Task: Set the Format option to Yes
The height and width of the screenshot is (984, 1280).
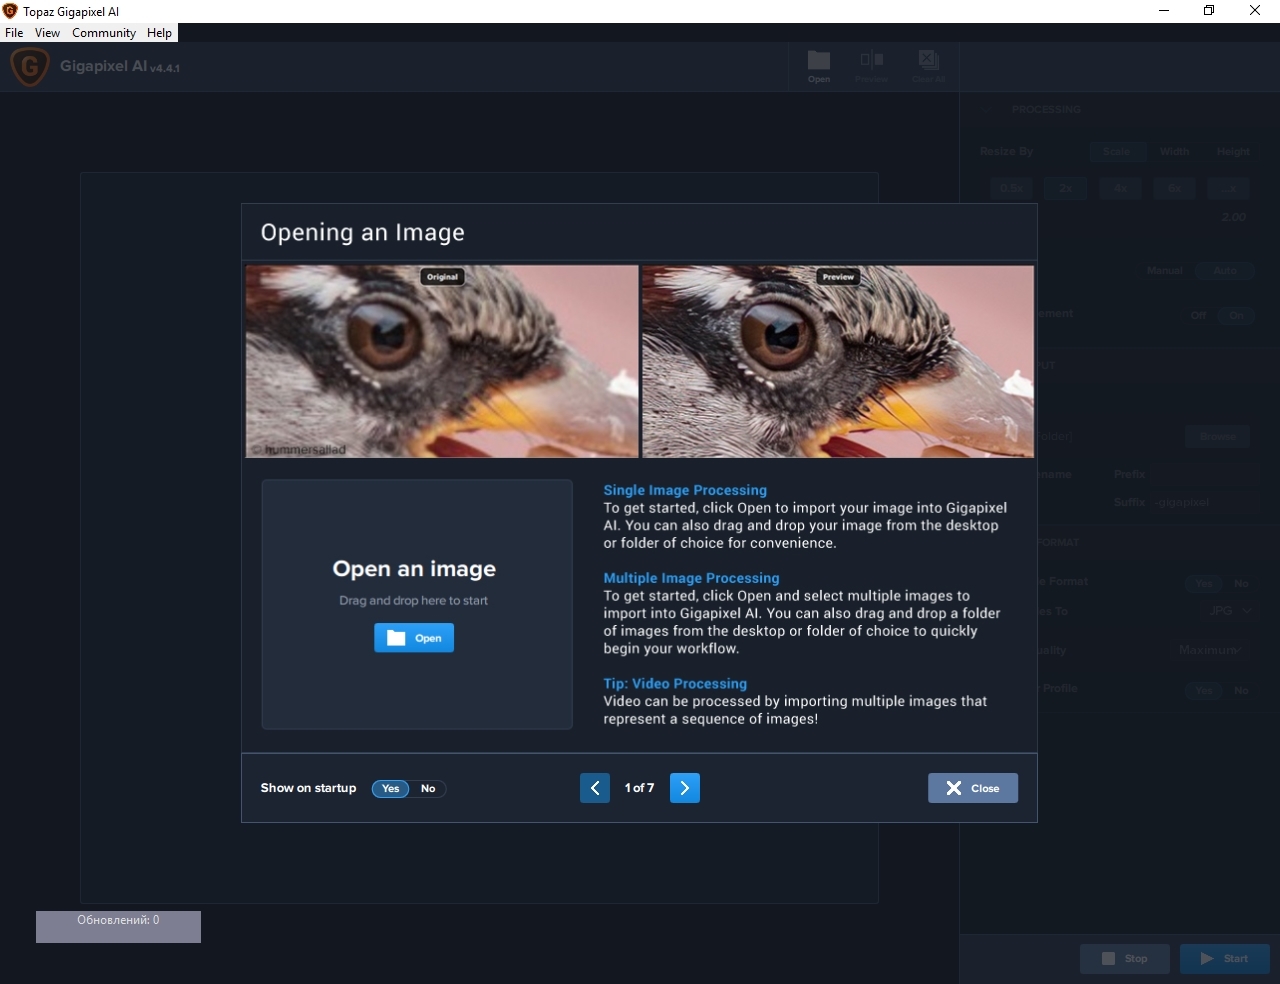Action: 1204,584
